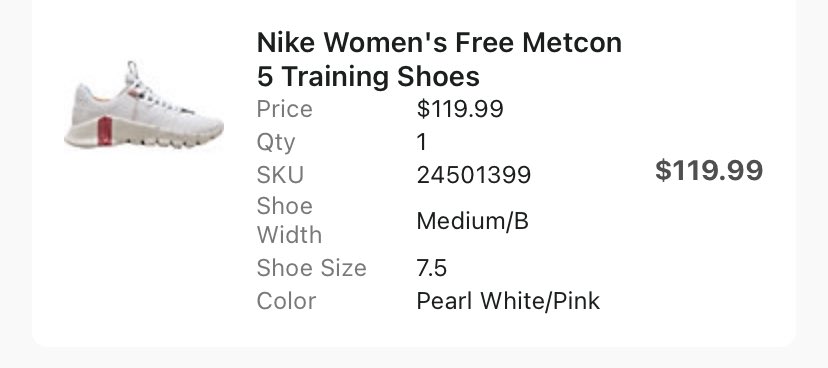
Task: Select the $119.99 item total in bold
Action: tap(709, 171)
